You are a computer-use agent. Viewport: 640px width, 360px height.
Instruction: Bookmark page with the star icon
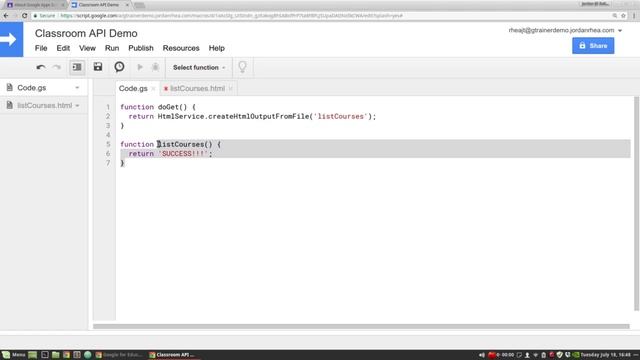click(623, 16)
